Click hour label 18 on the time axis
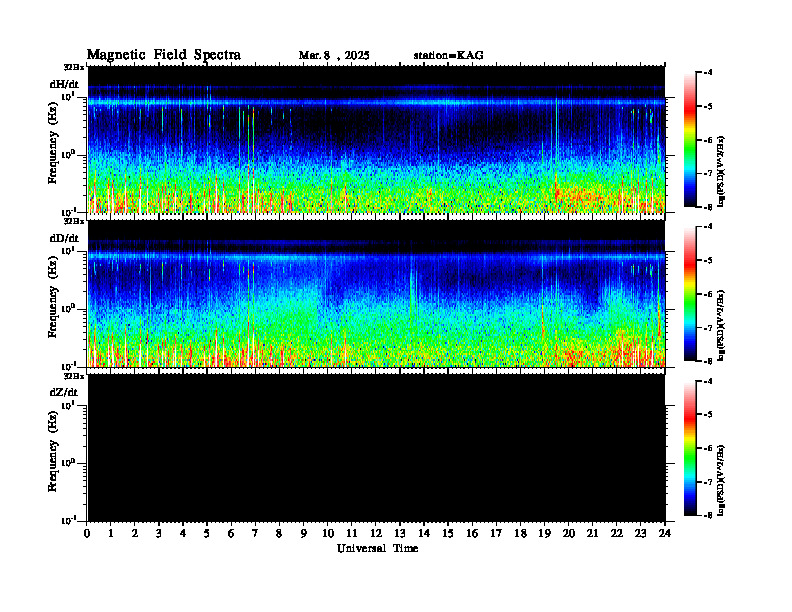Screen dimensions: 792x612 point(520,534)
